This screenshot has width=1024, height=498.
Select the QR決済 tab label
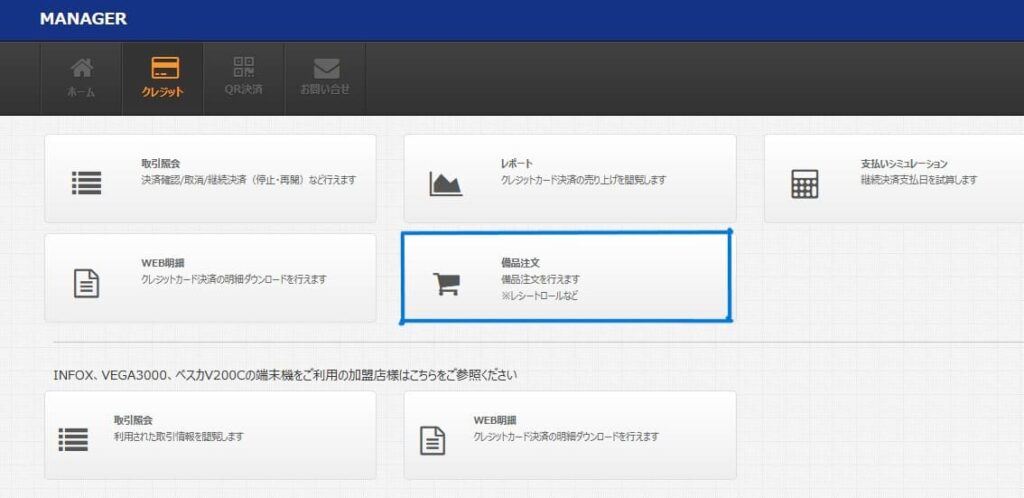(x=244, y=90)
